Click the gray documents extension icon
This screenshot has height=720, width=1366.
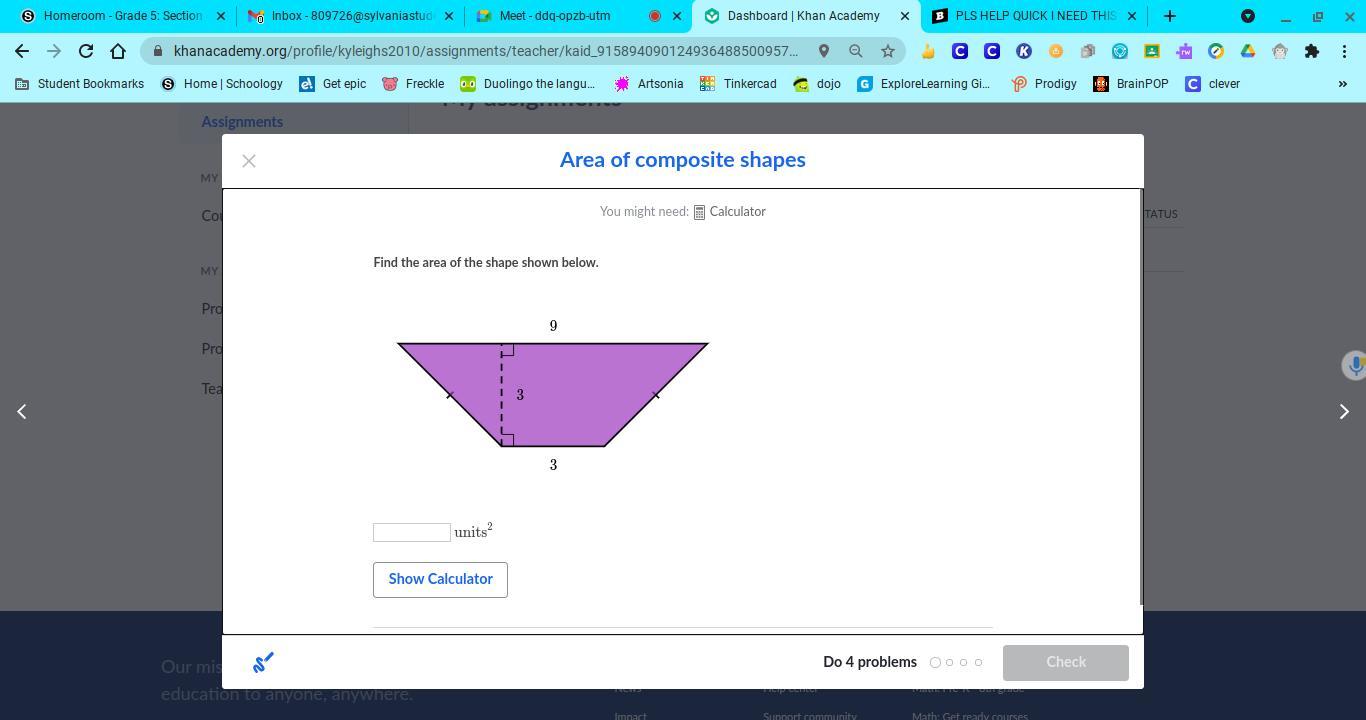(x=1088, y=51)
